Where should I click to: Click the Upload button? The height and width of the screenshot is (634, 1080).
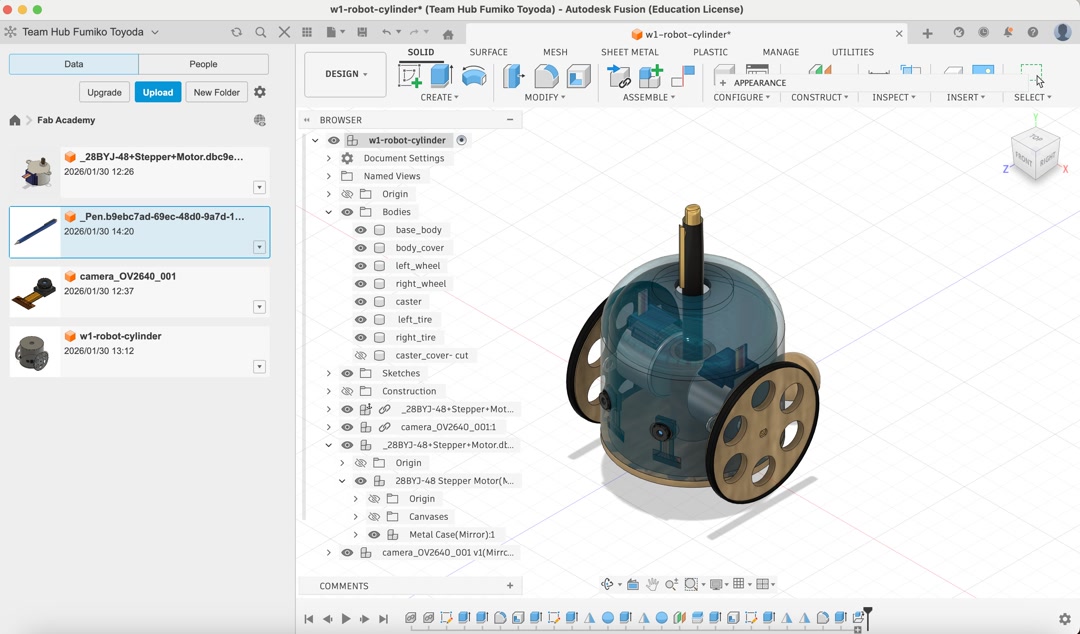[157, 92]
